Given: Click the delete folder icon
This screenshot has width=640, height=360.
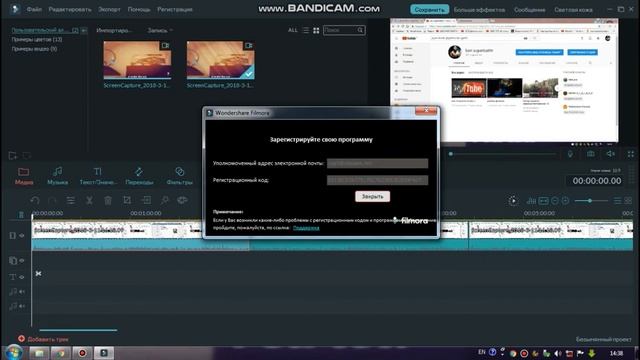Looking at the screenshot, I should [27, 156].
